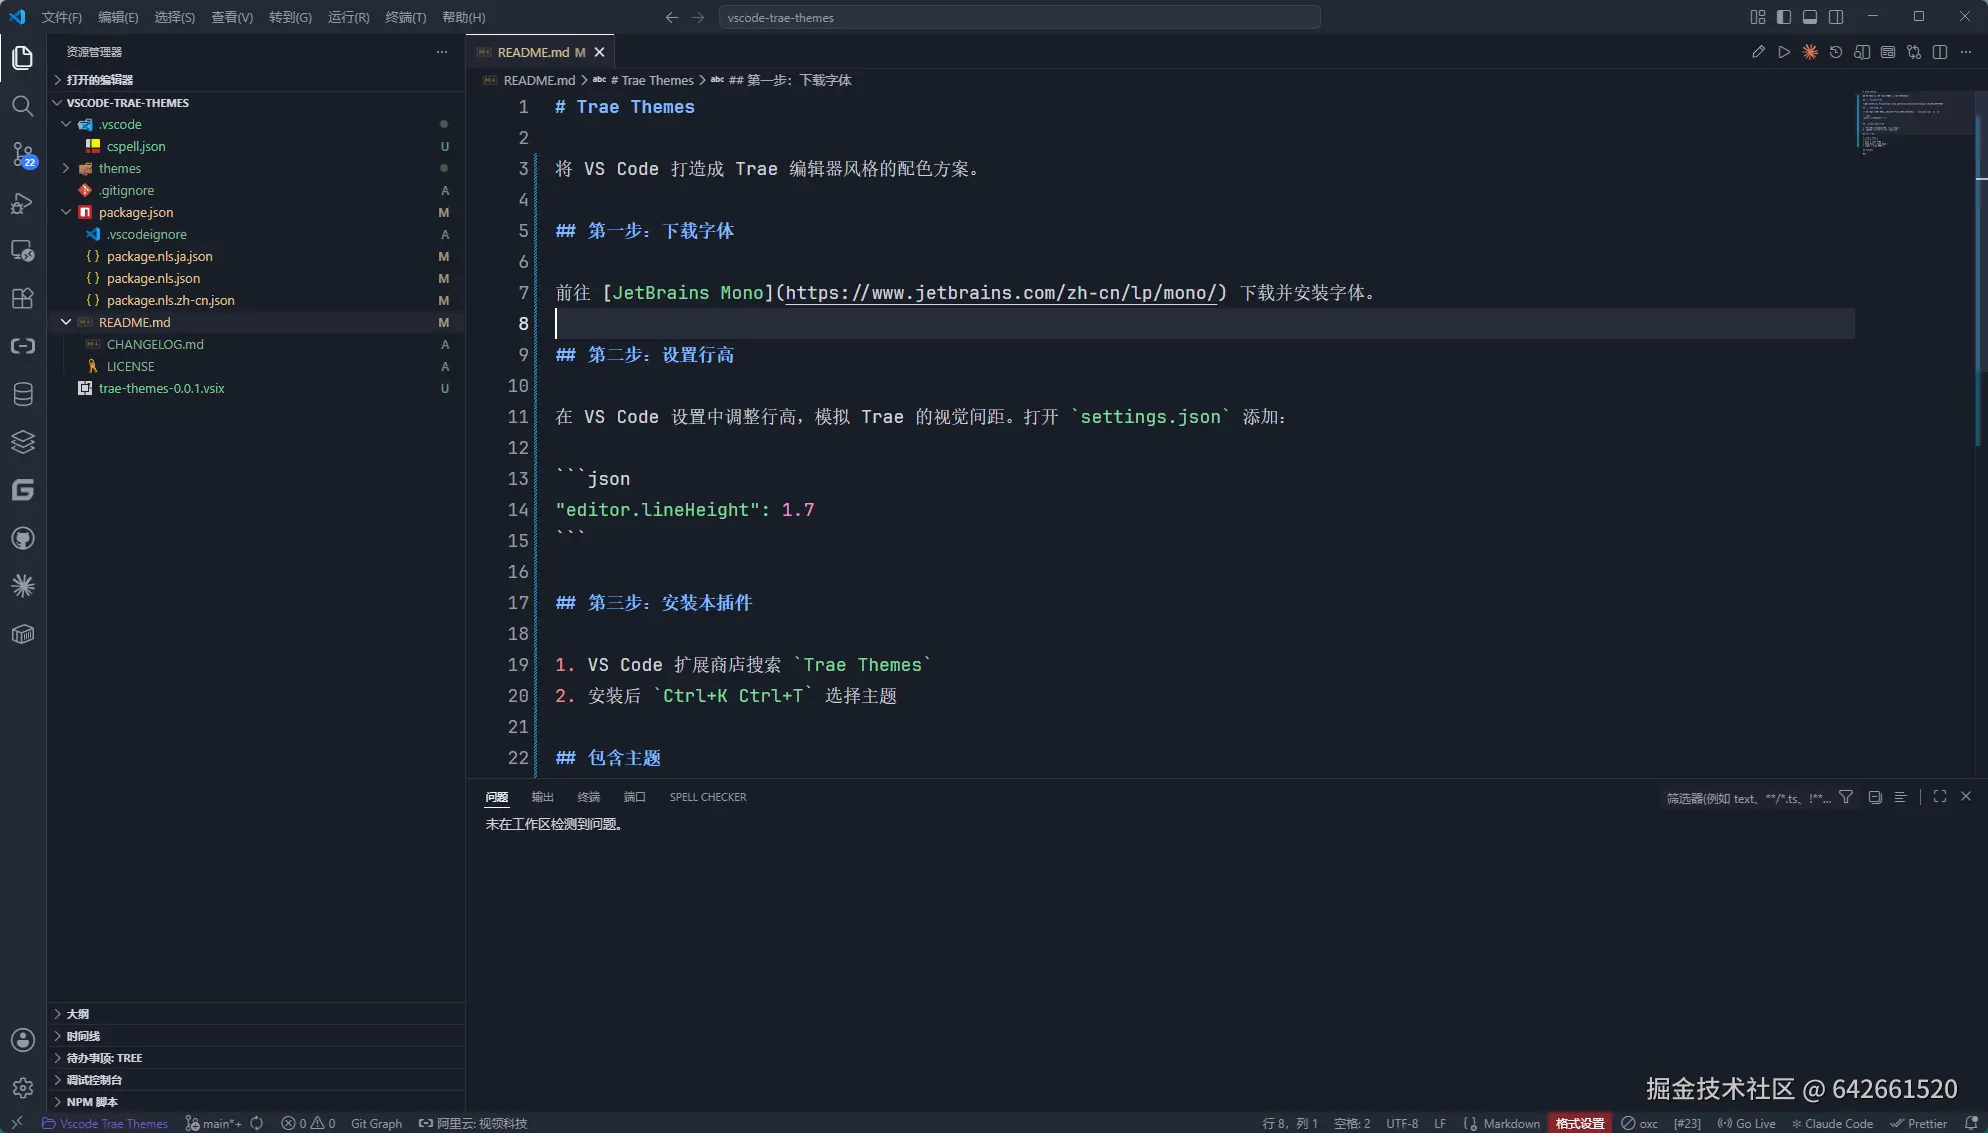This screenshot has height=1133, width=1988.
Task: Click the Problems filter input field
Action: [x=1748, y=797]
